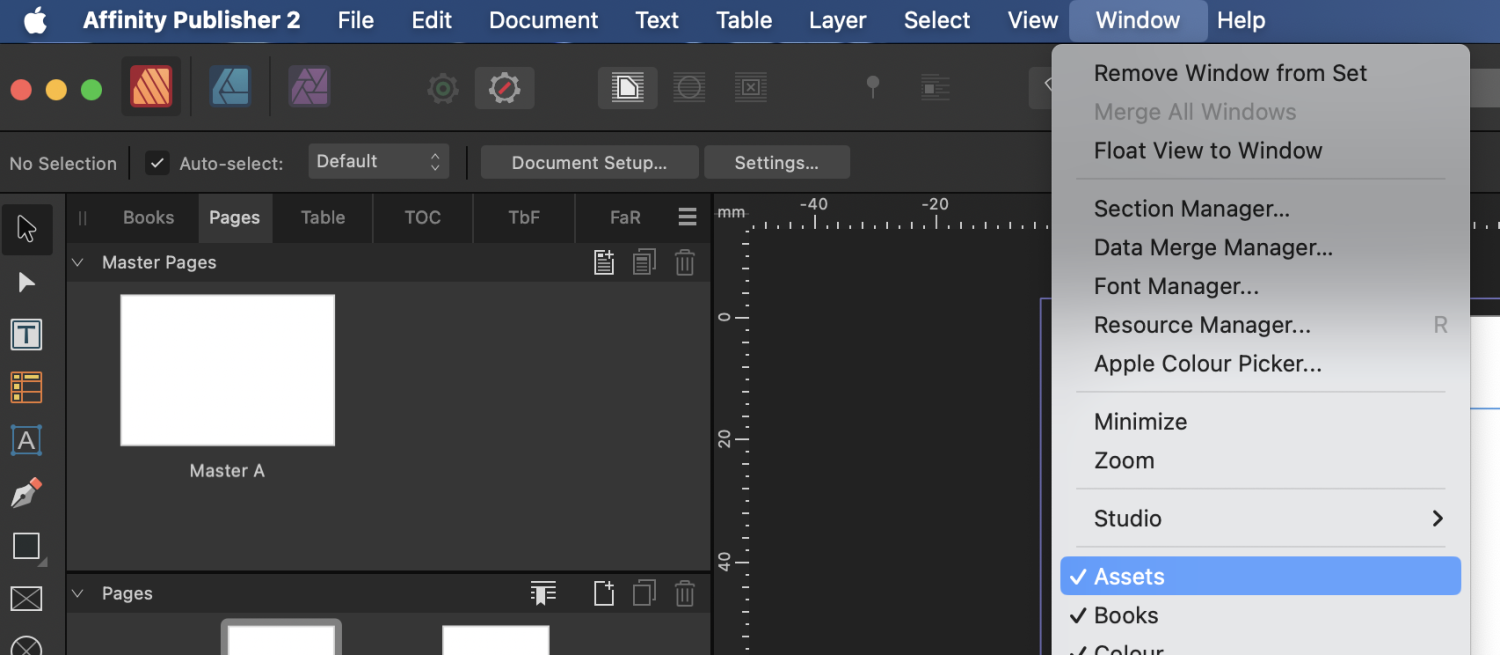Switch to the Books tab
This screenshot has width=1500, height=655.
148,217
